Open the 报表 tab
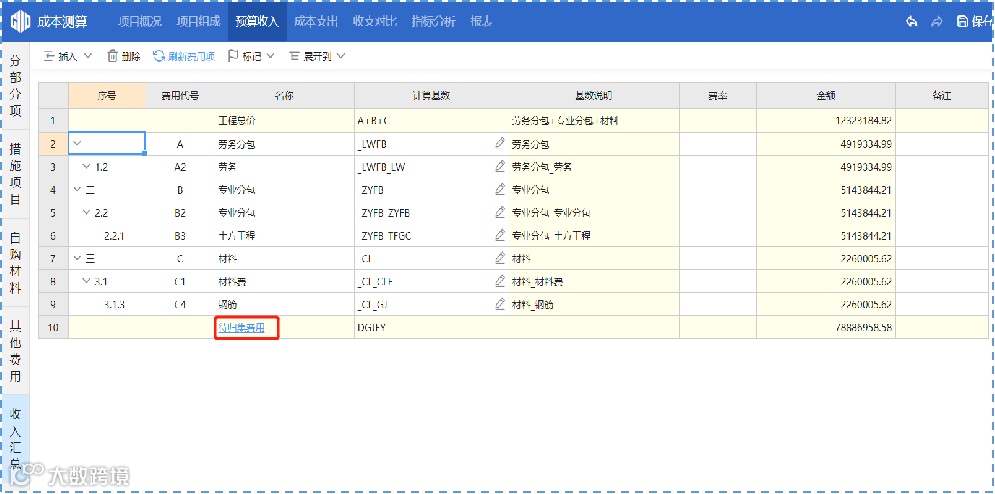 tap(481, 22)
